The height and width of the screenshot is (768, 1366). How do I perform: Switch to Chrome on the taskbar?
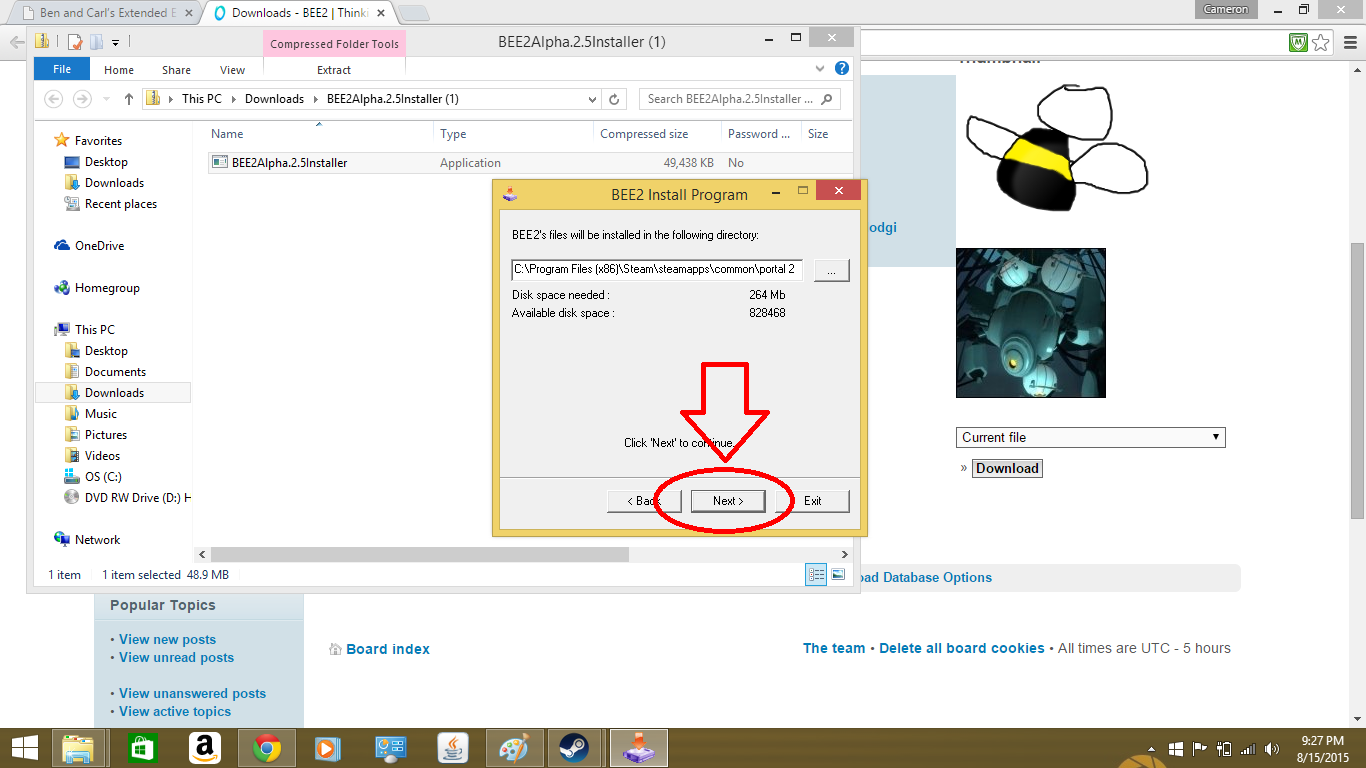(266, 748)
